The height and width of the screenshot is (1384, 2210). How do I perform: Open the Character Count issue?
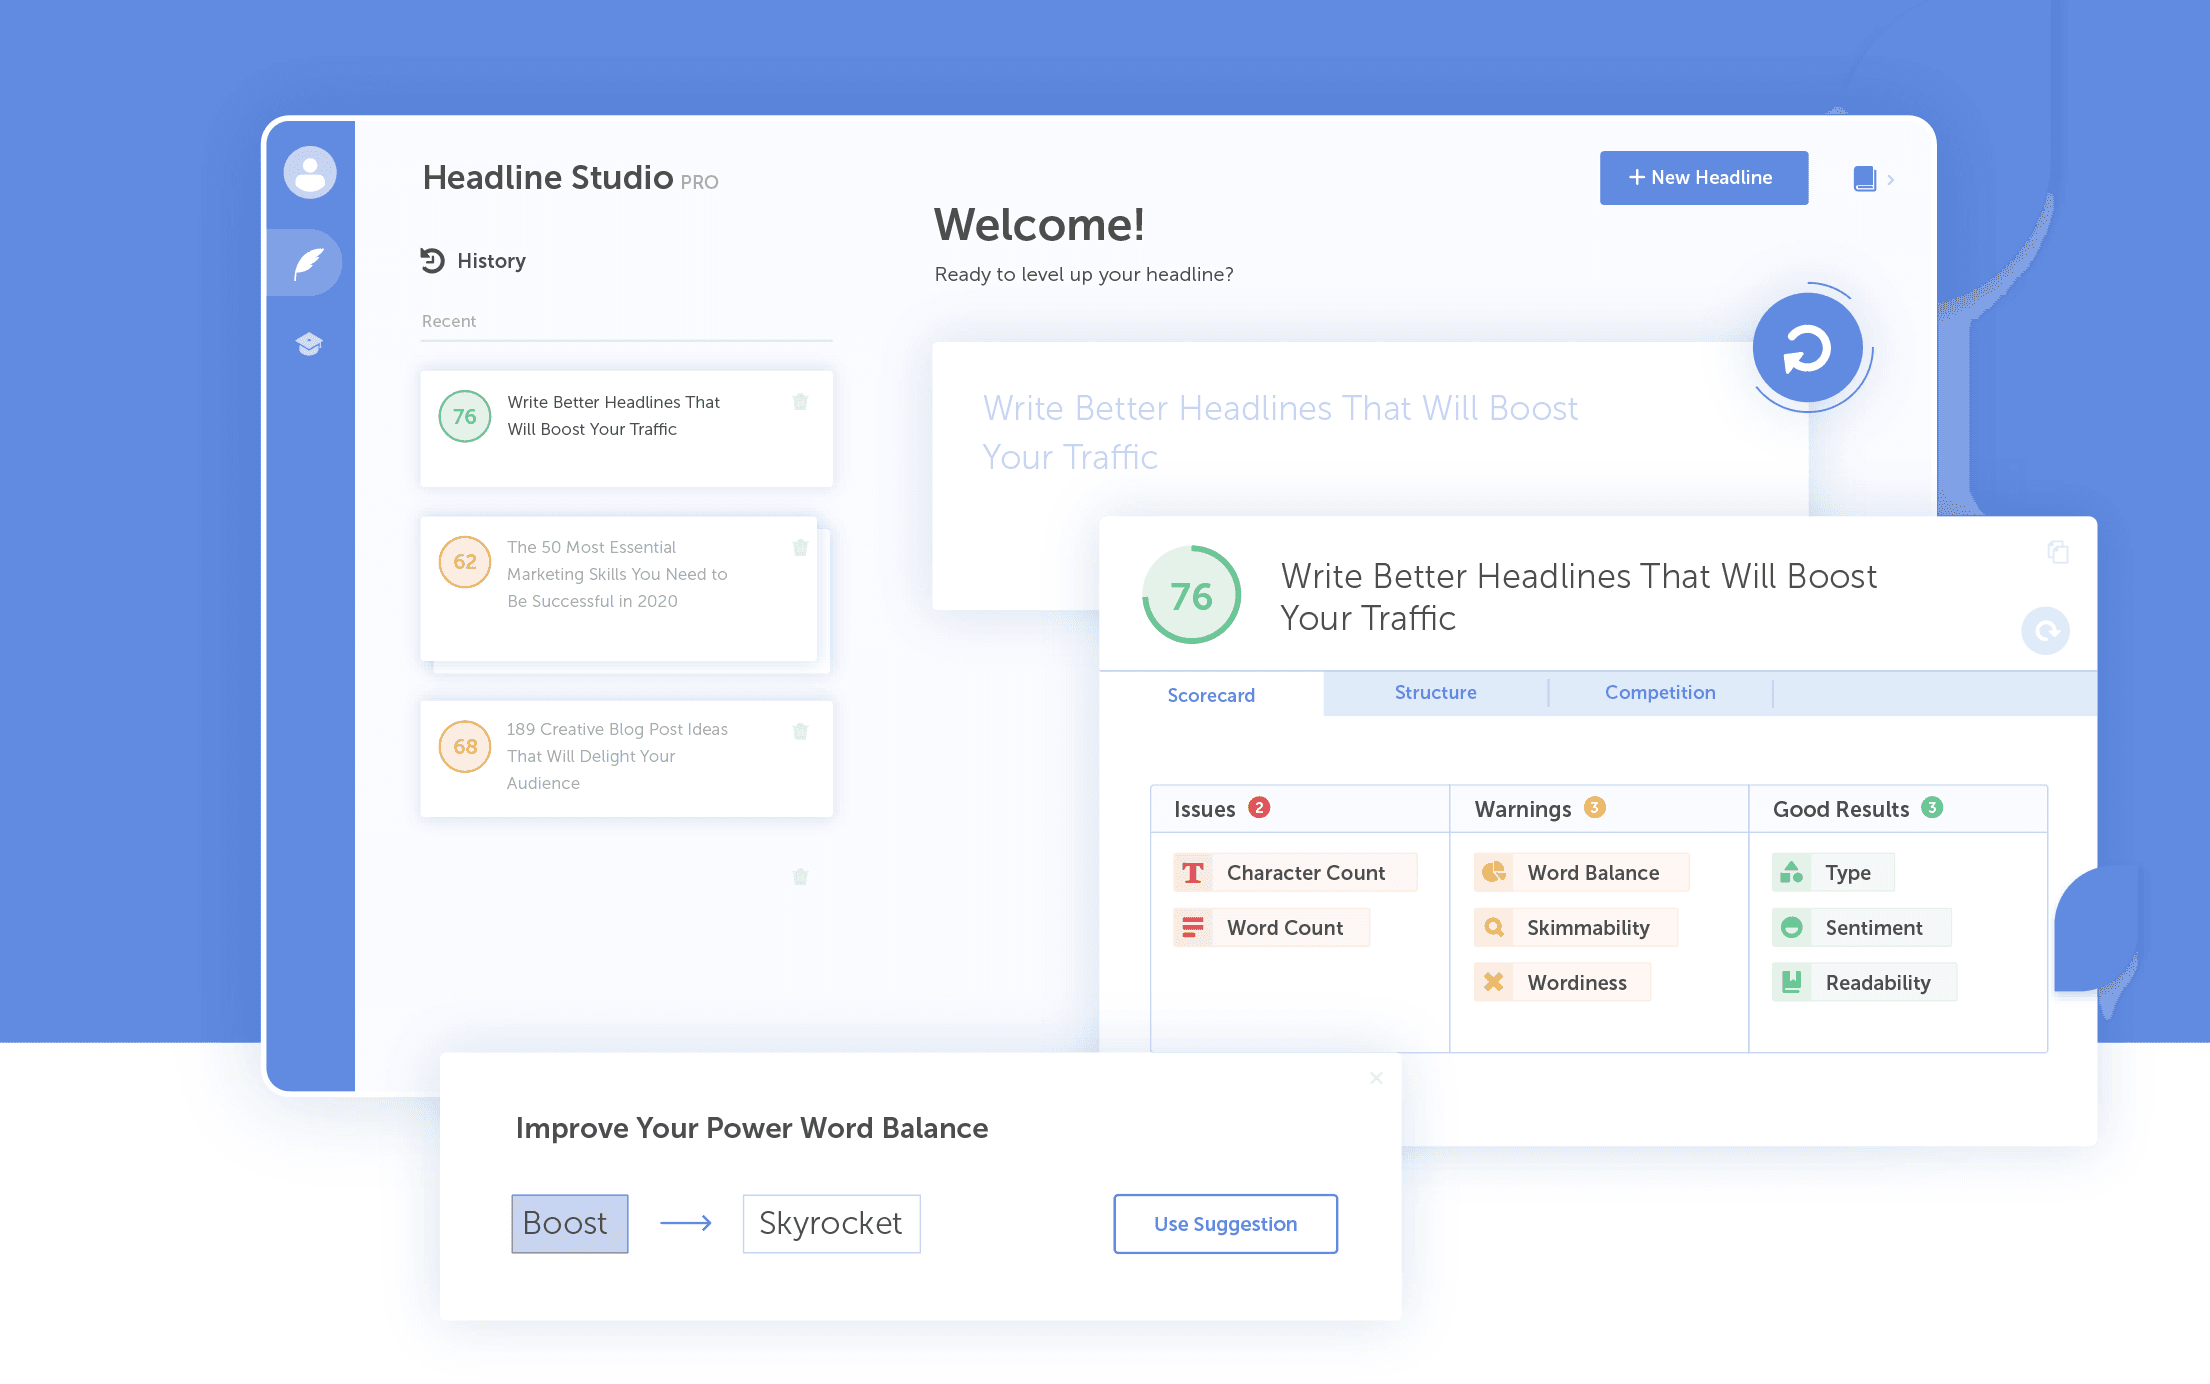pos(1295,872)
